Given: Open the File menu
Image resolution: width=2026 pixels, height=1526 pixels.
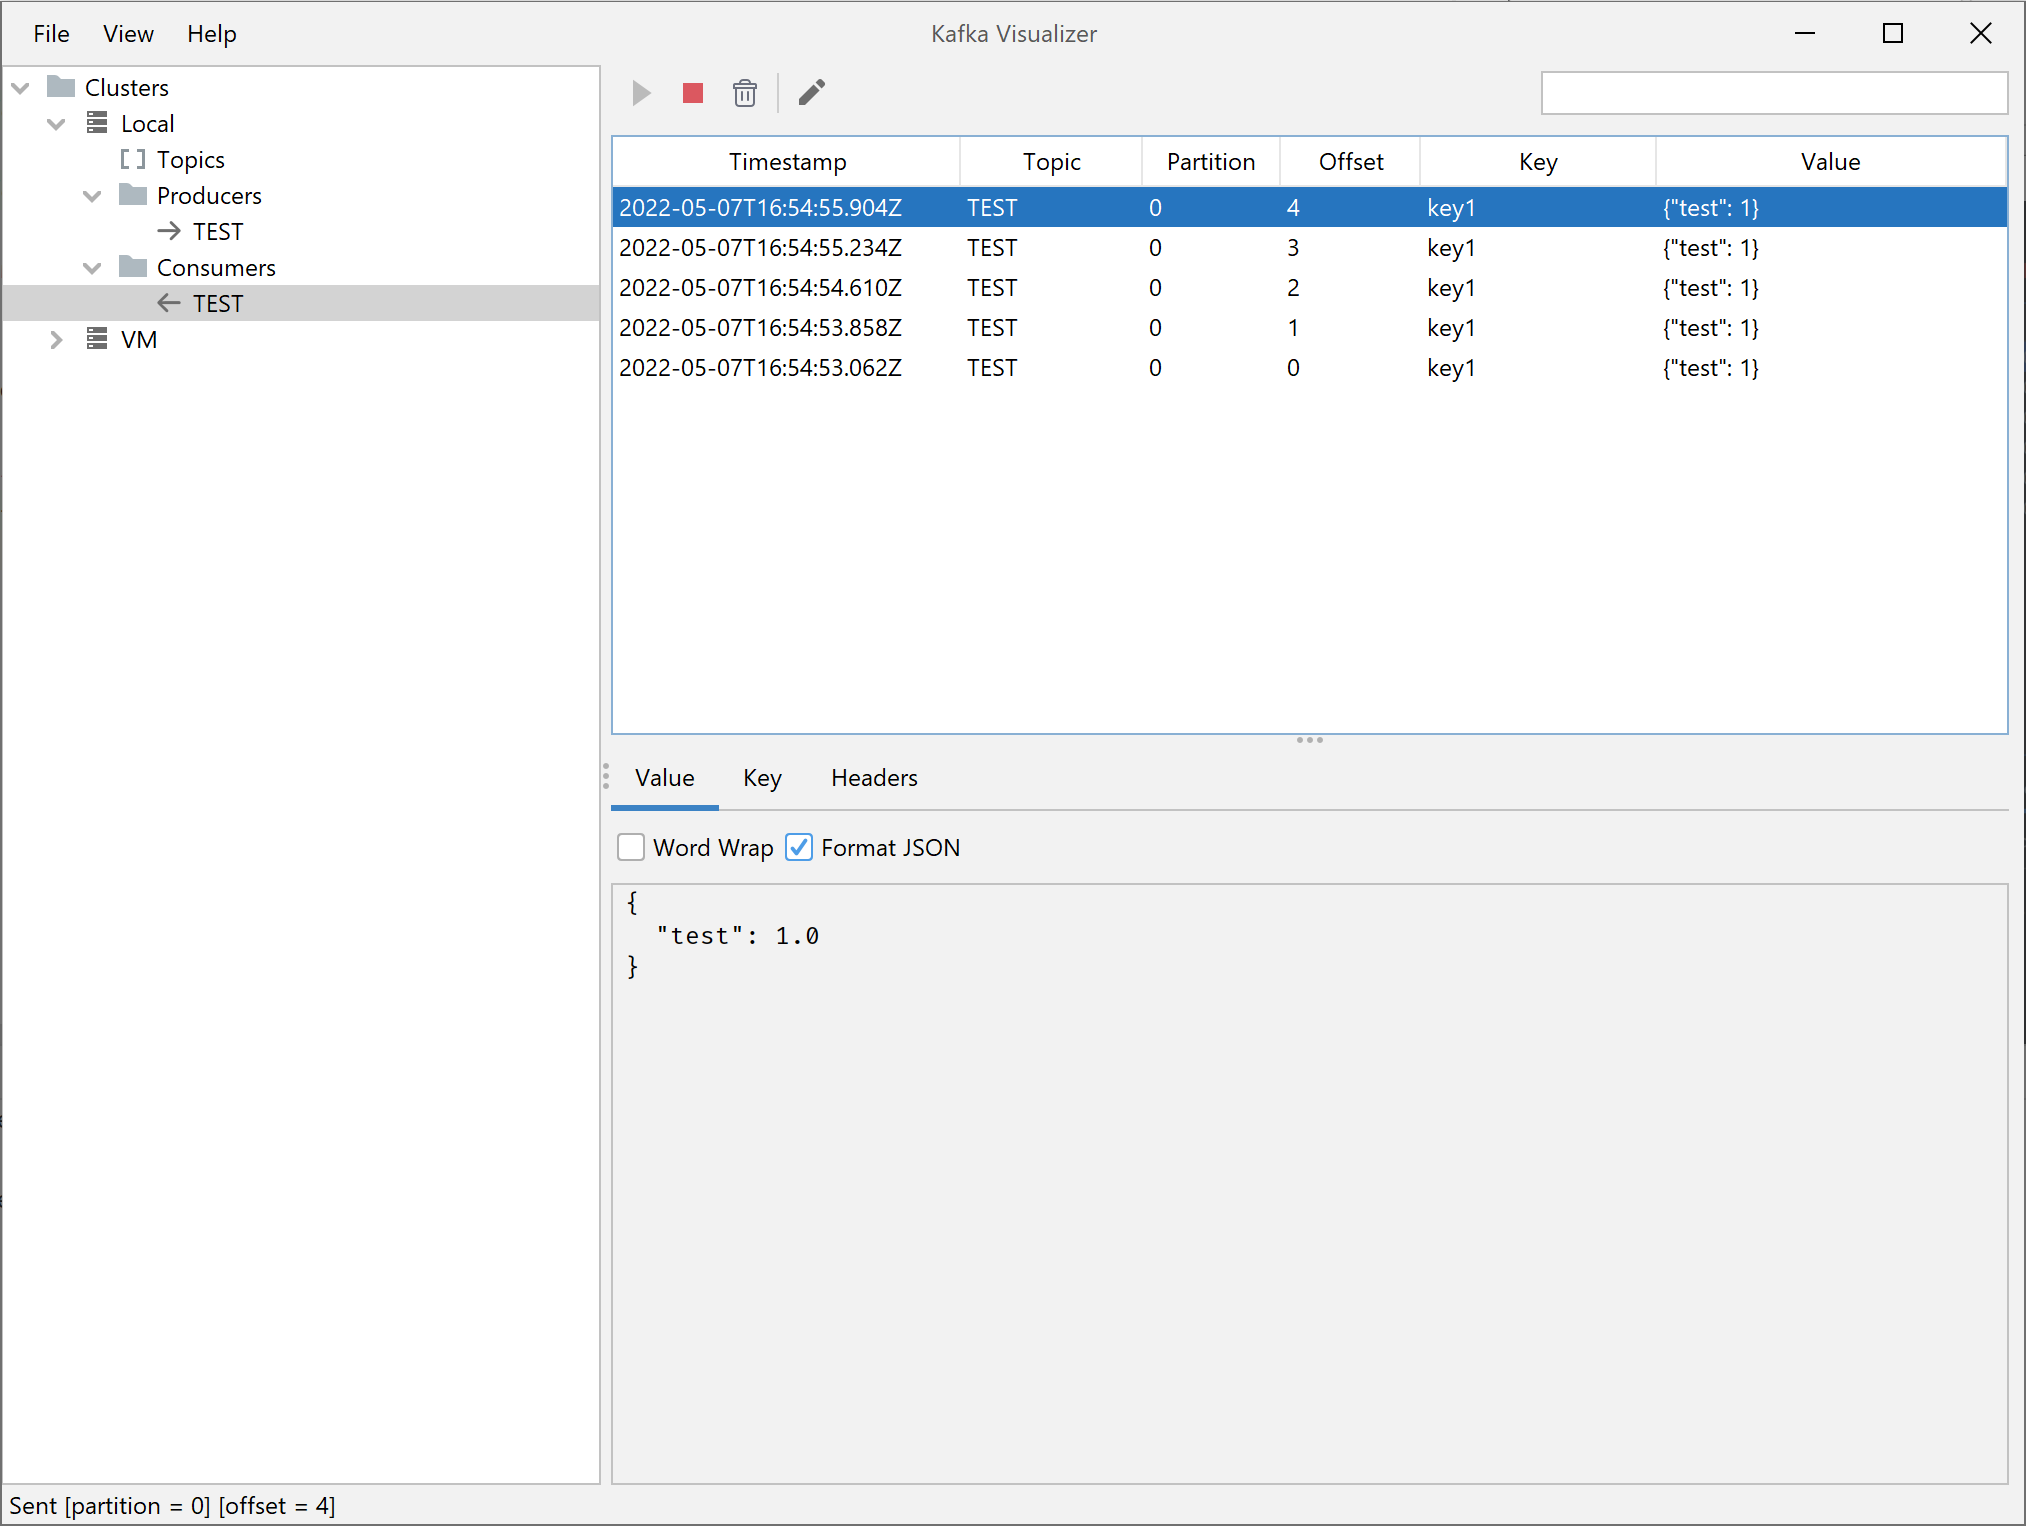Looking at the screenshot, I should 51,34.
